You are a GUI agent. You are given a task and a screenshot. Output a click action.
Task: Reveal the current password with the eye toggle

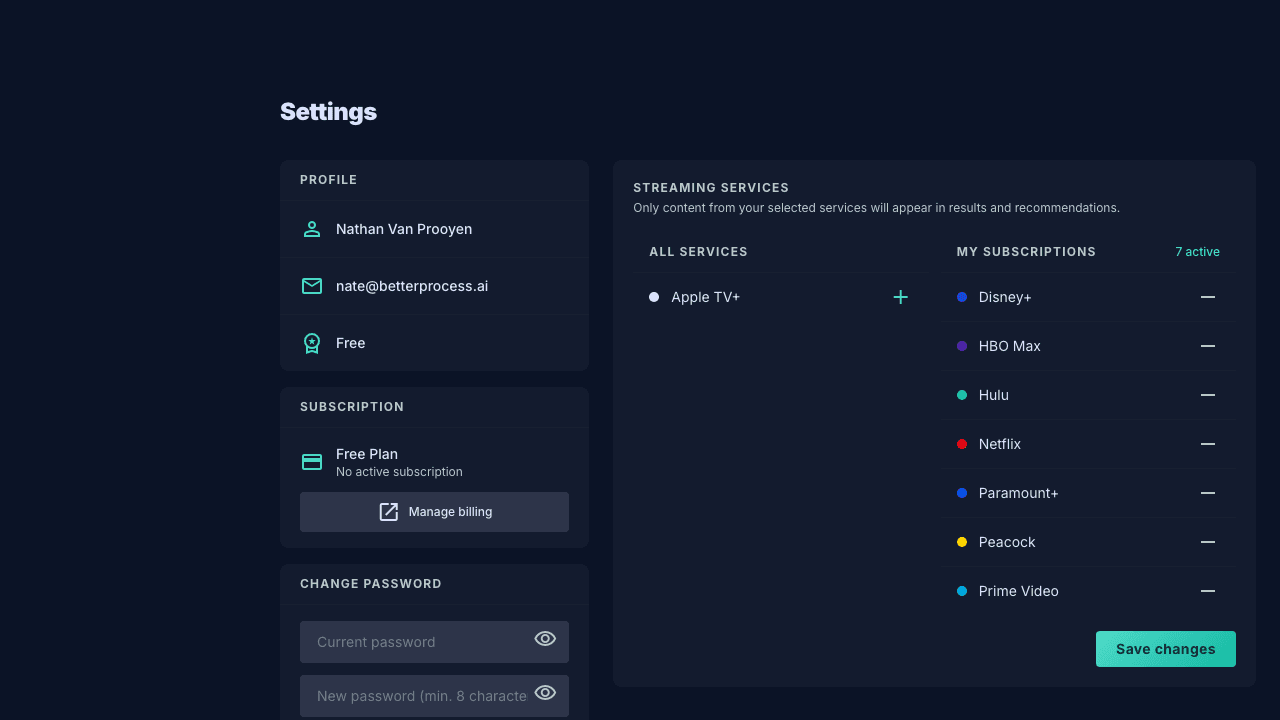point(545,638)
